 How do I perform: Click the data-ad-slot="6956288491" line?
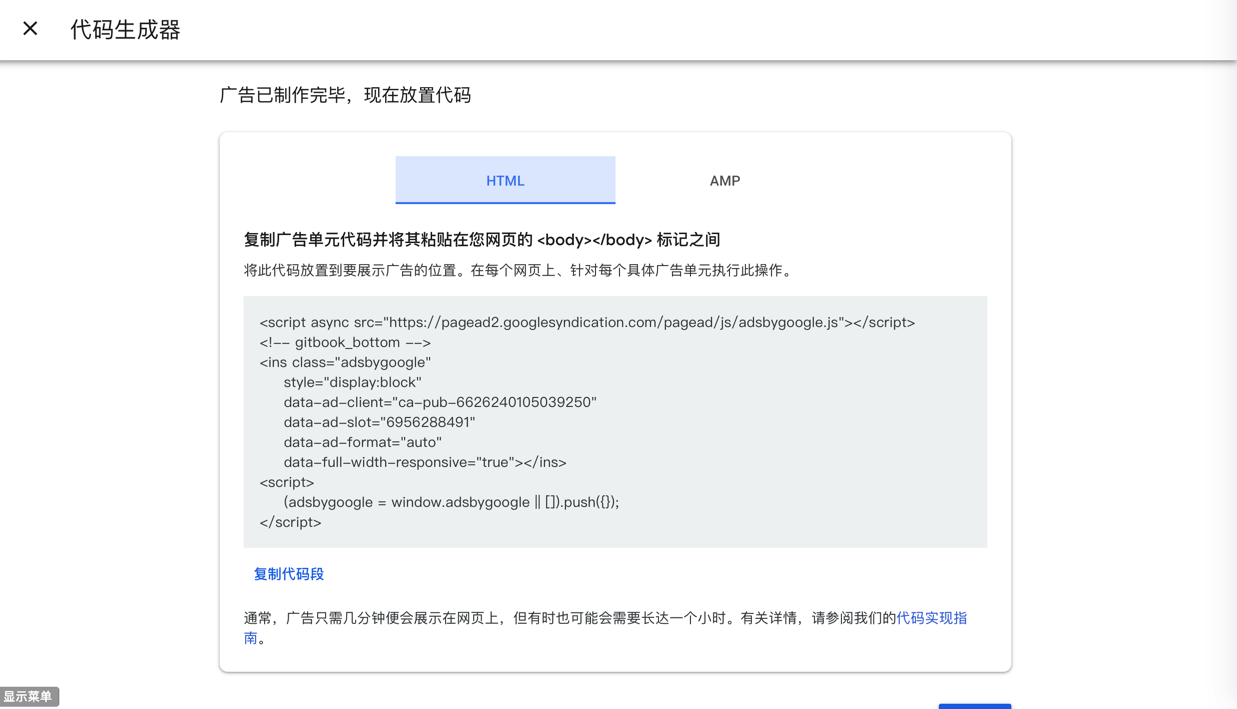coord(379,422)
